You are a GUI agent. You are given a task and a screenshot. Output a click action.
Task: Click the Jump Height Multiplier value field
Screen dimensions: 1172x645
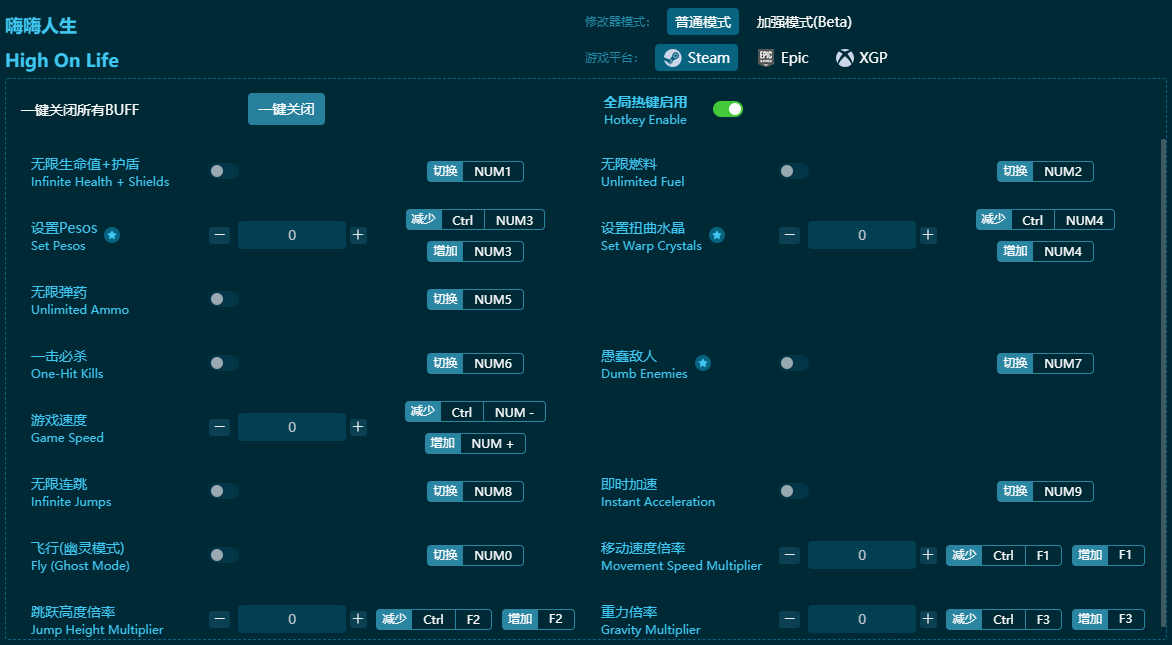point(292,620)
